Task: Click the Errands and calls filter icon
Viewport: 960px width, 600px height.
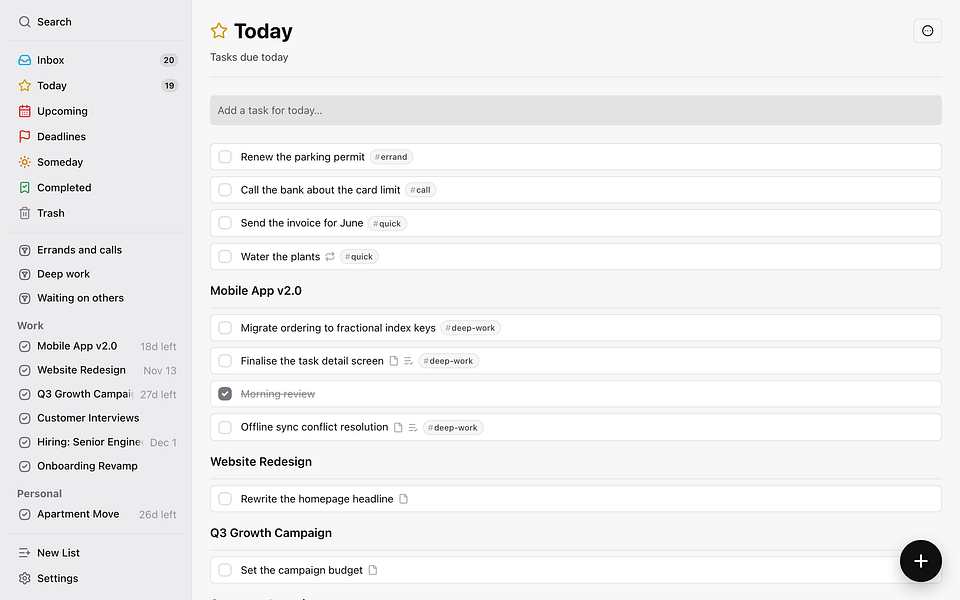Action: (24, 250)
